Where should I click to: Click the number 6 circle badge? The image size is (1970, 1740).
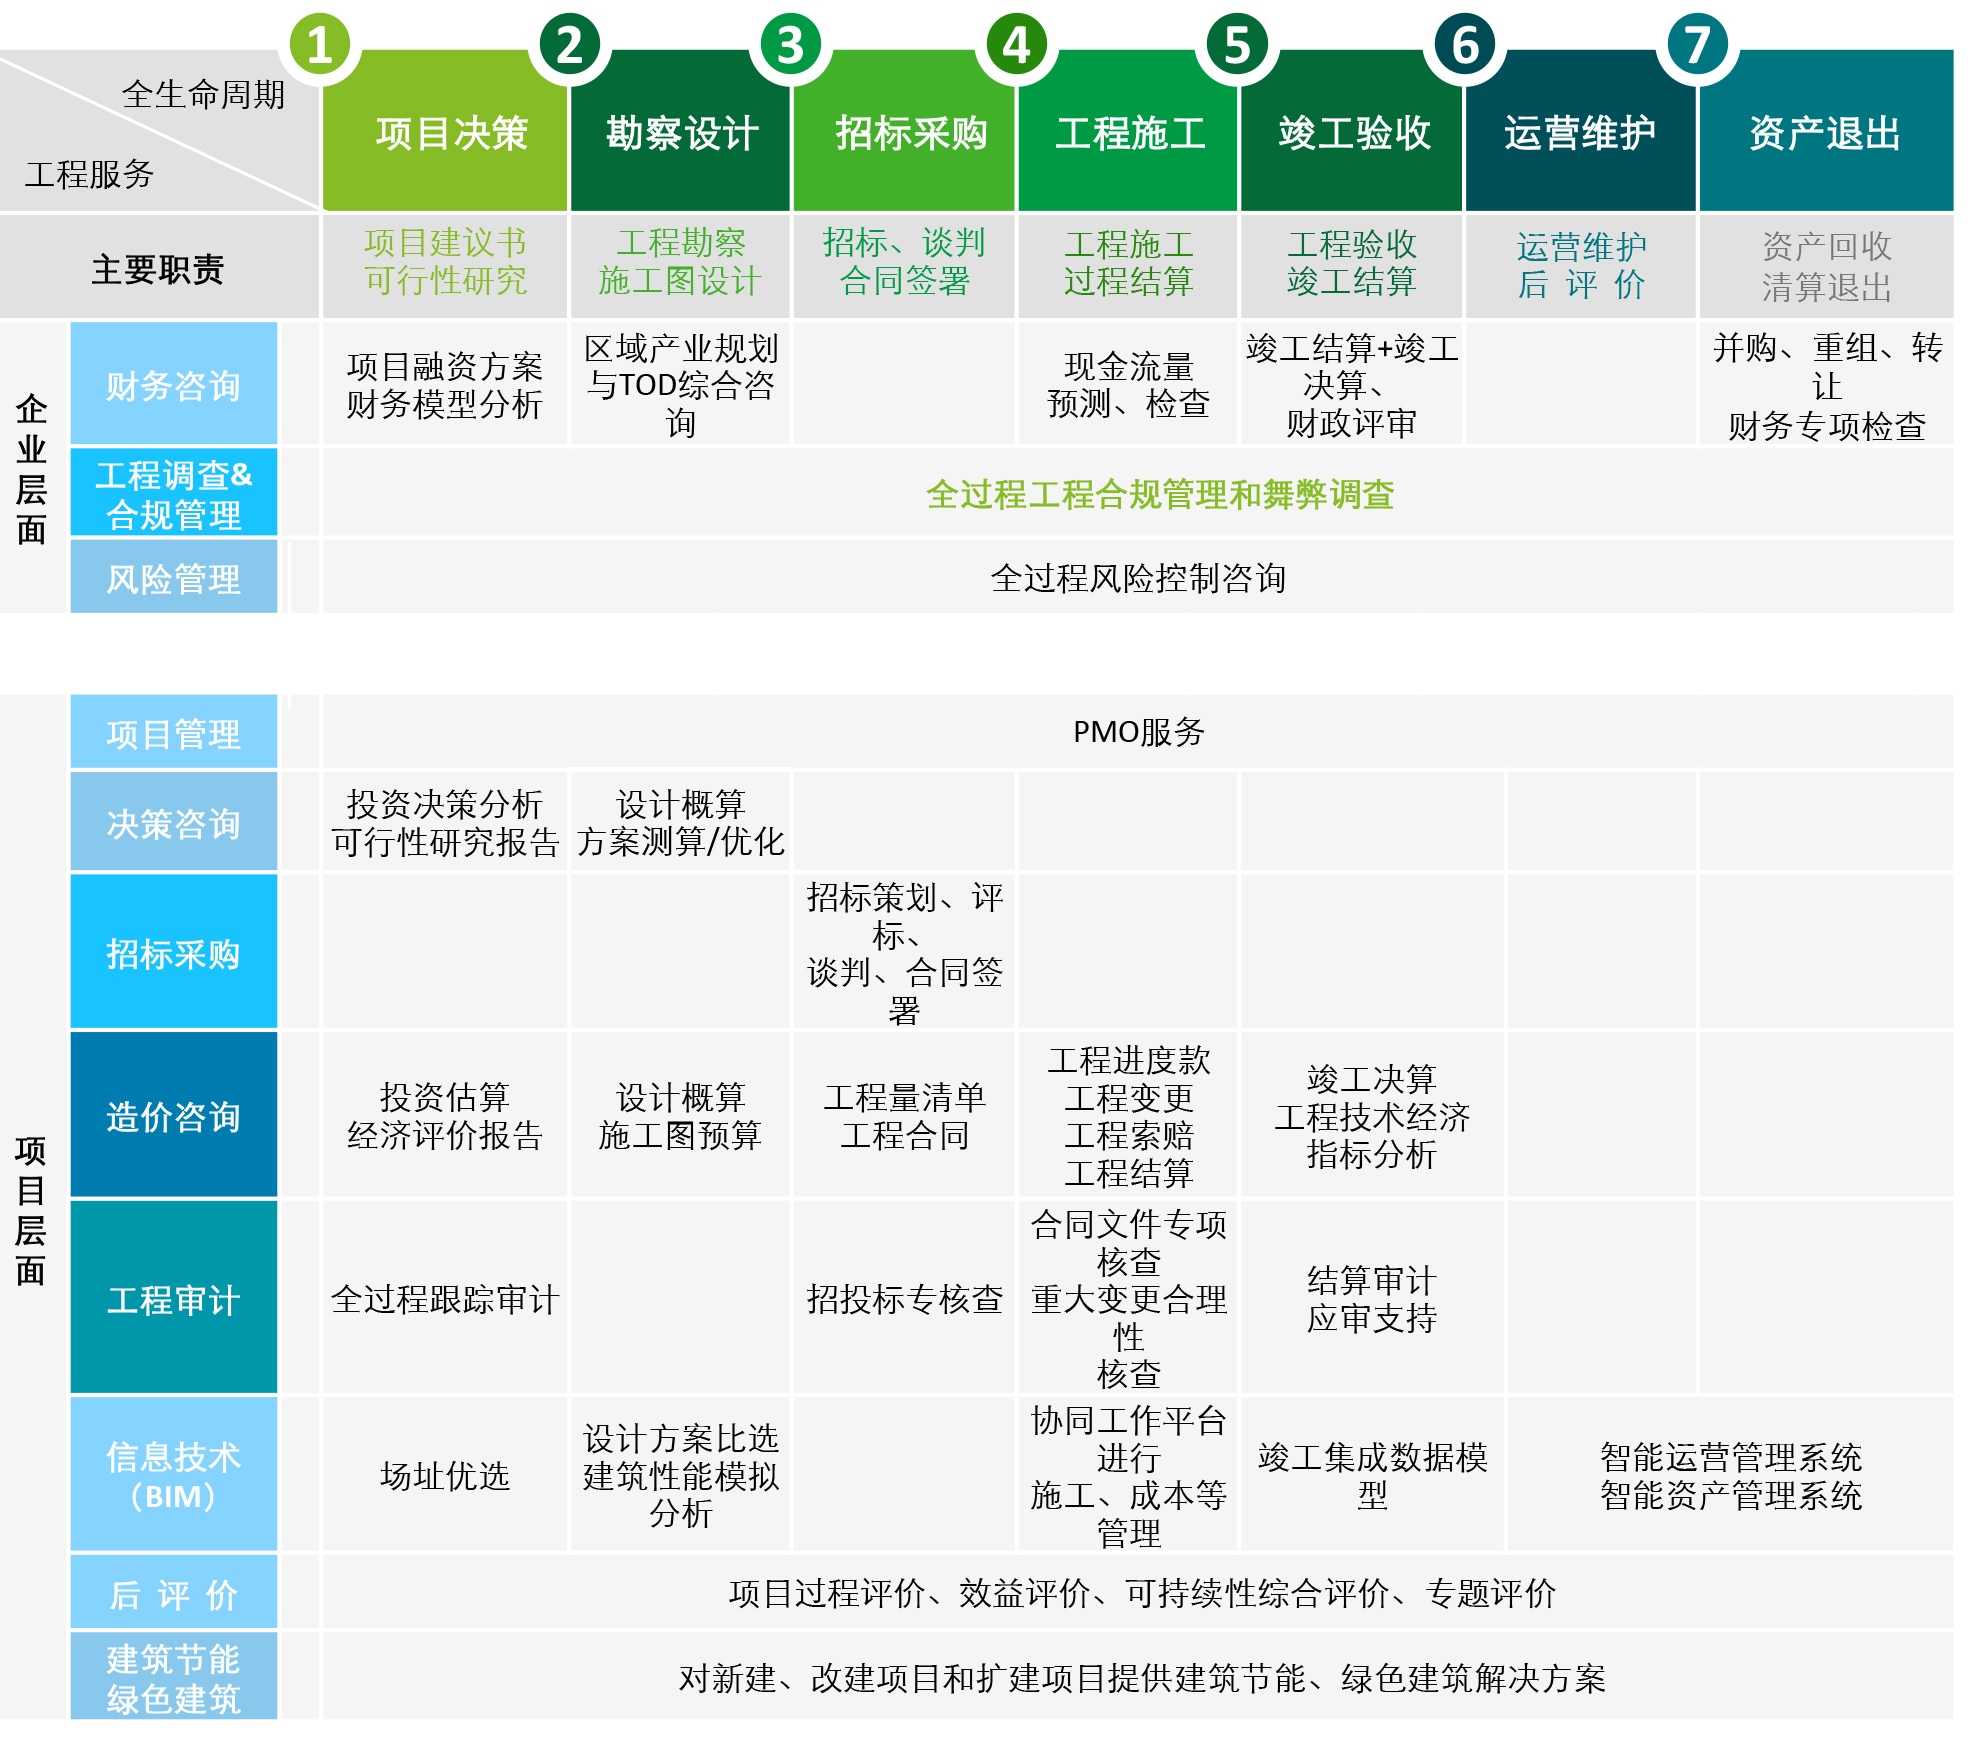coord(1464,45)
